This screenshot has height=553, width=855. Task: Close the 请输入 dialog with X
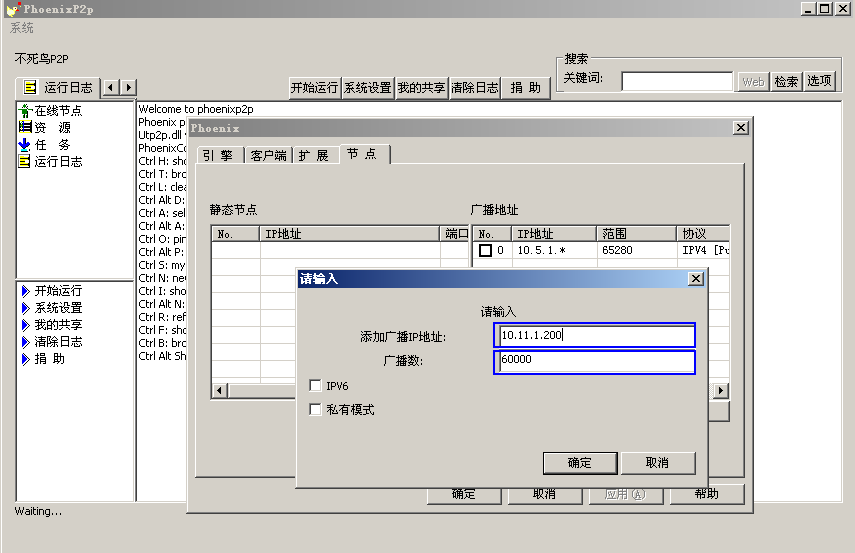pyautogui.click(x=696, y=279)
